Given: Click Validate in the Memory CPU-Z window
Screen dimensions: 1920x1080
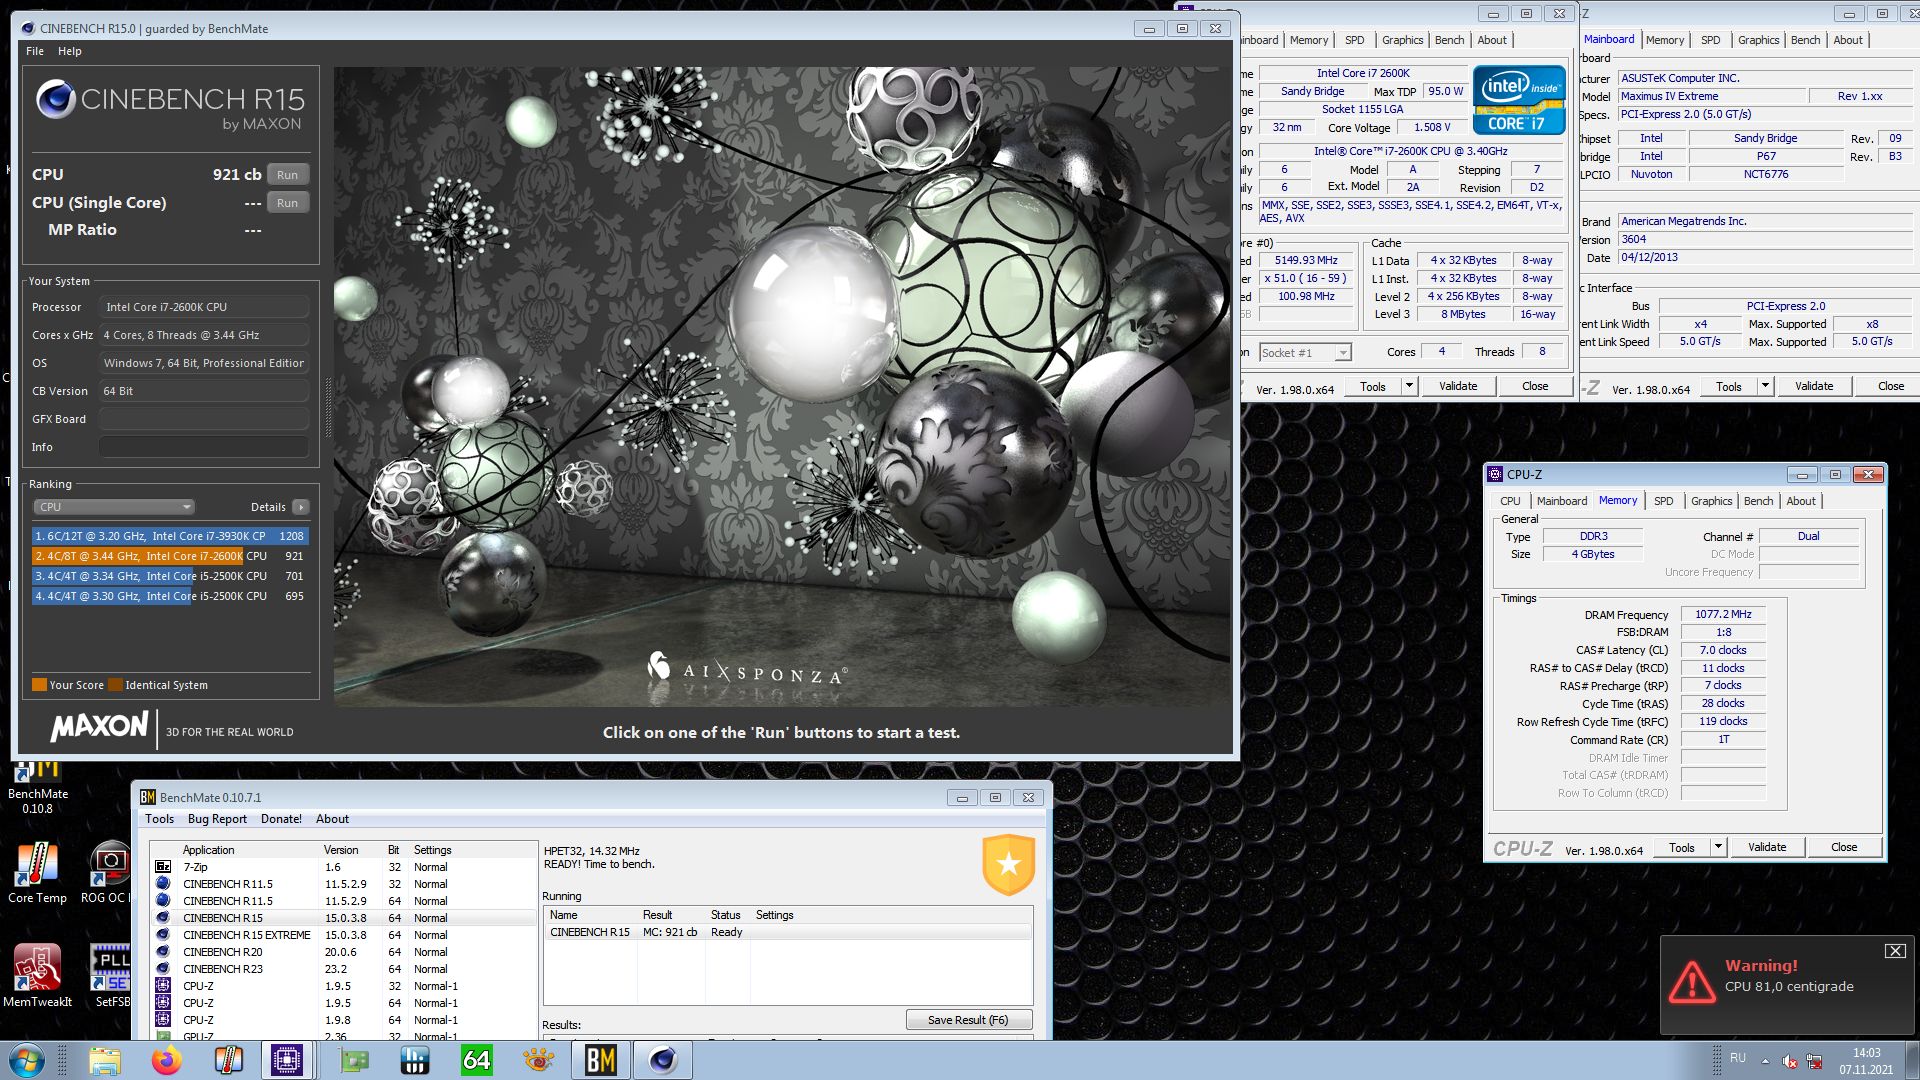Looking at the screenshot, I should 1766,847.
